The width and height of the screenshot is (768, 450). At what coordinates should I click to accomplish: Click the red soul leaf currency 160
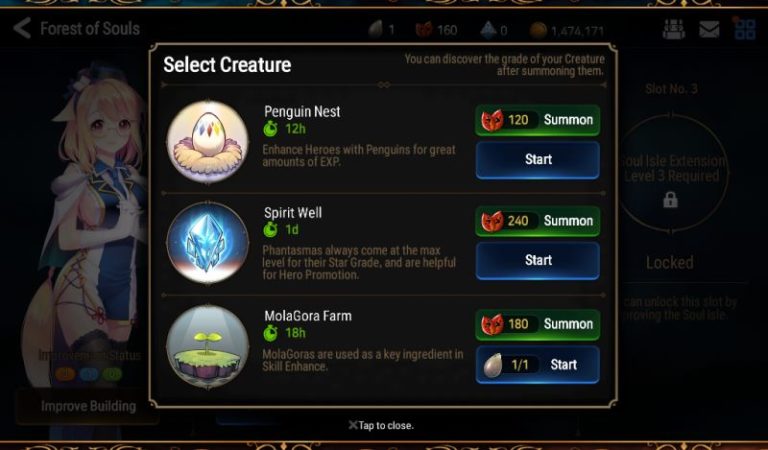[436, 30]
